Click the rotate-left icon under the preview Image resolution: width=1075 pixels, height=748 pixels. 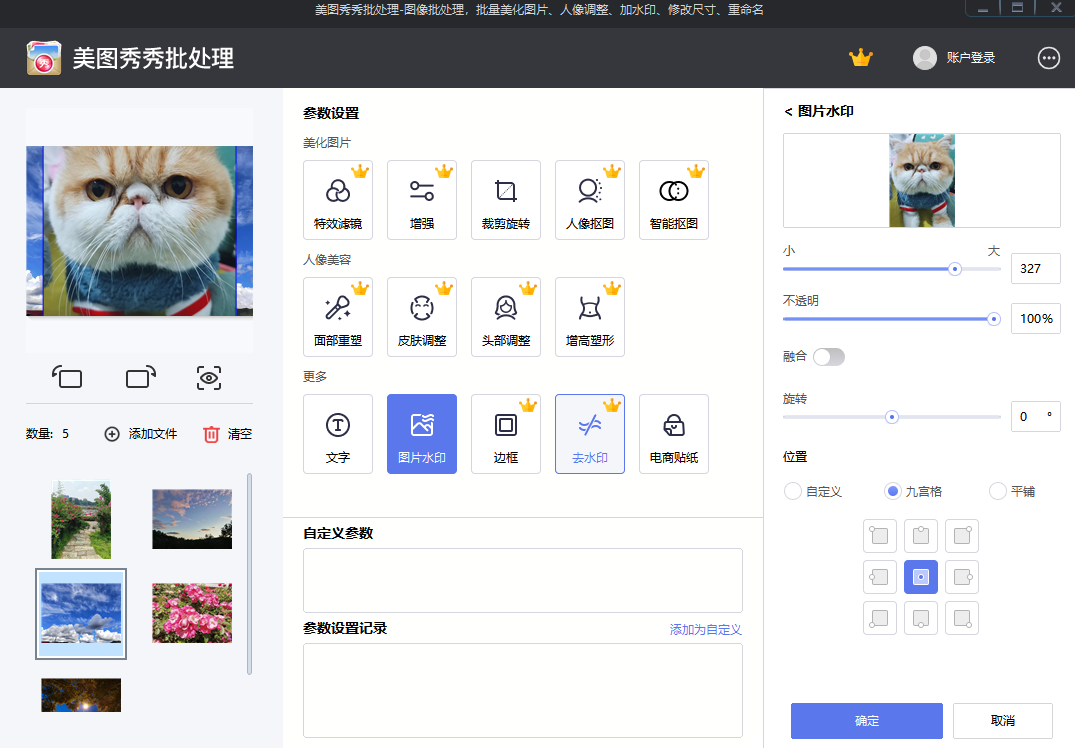[66, 378]
